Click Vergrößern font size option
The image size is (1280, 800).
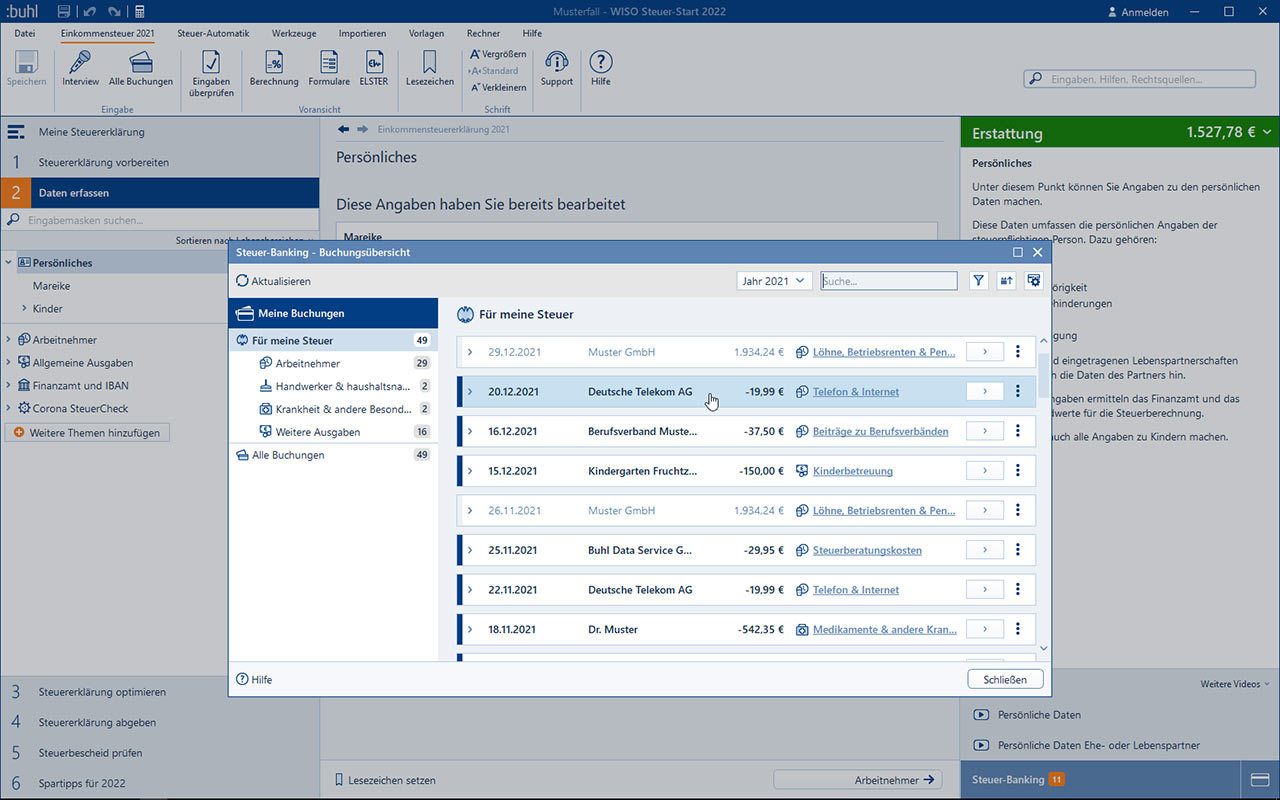pos(498,54)
